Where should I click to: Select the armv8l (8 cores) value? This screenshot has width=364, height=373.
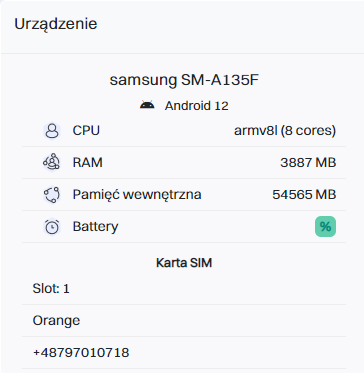(285, 131)
